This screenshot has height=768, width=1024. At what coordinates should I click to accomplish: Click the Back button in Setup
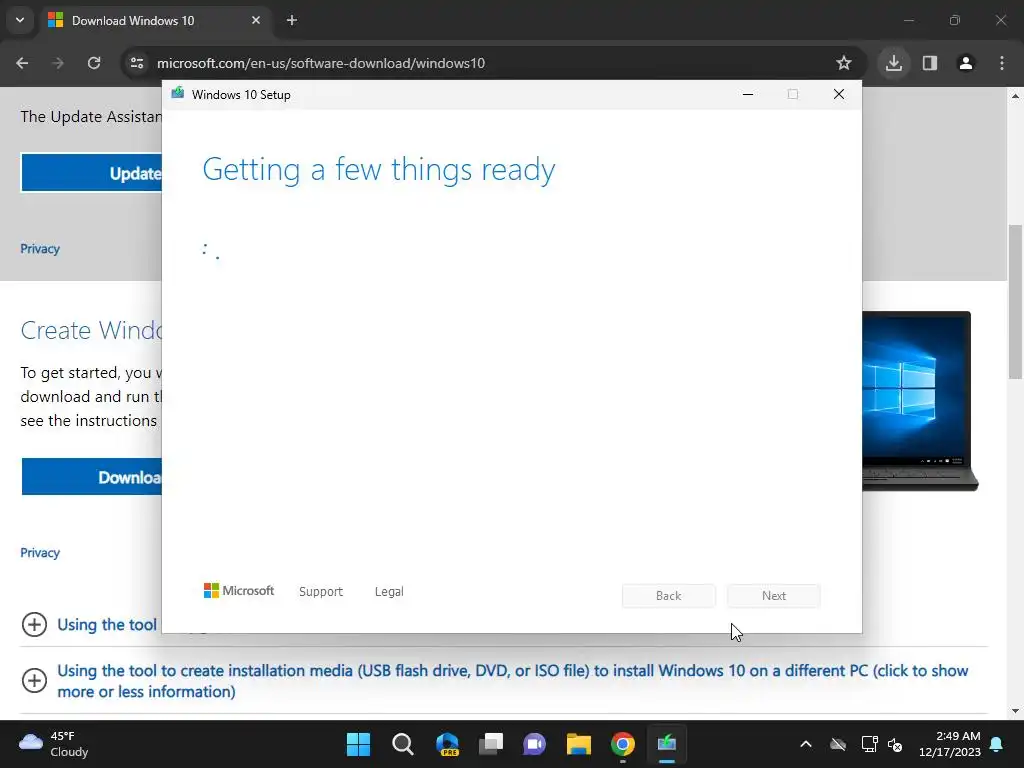tap(669, 596)
